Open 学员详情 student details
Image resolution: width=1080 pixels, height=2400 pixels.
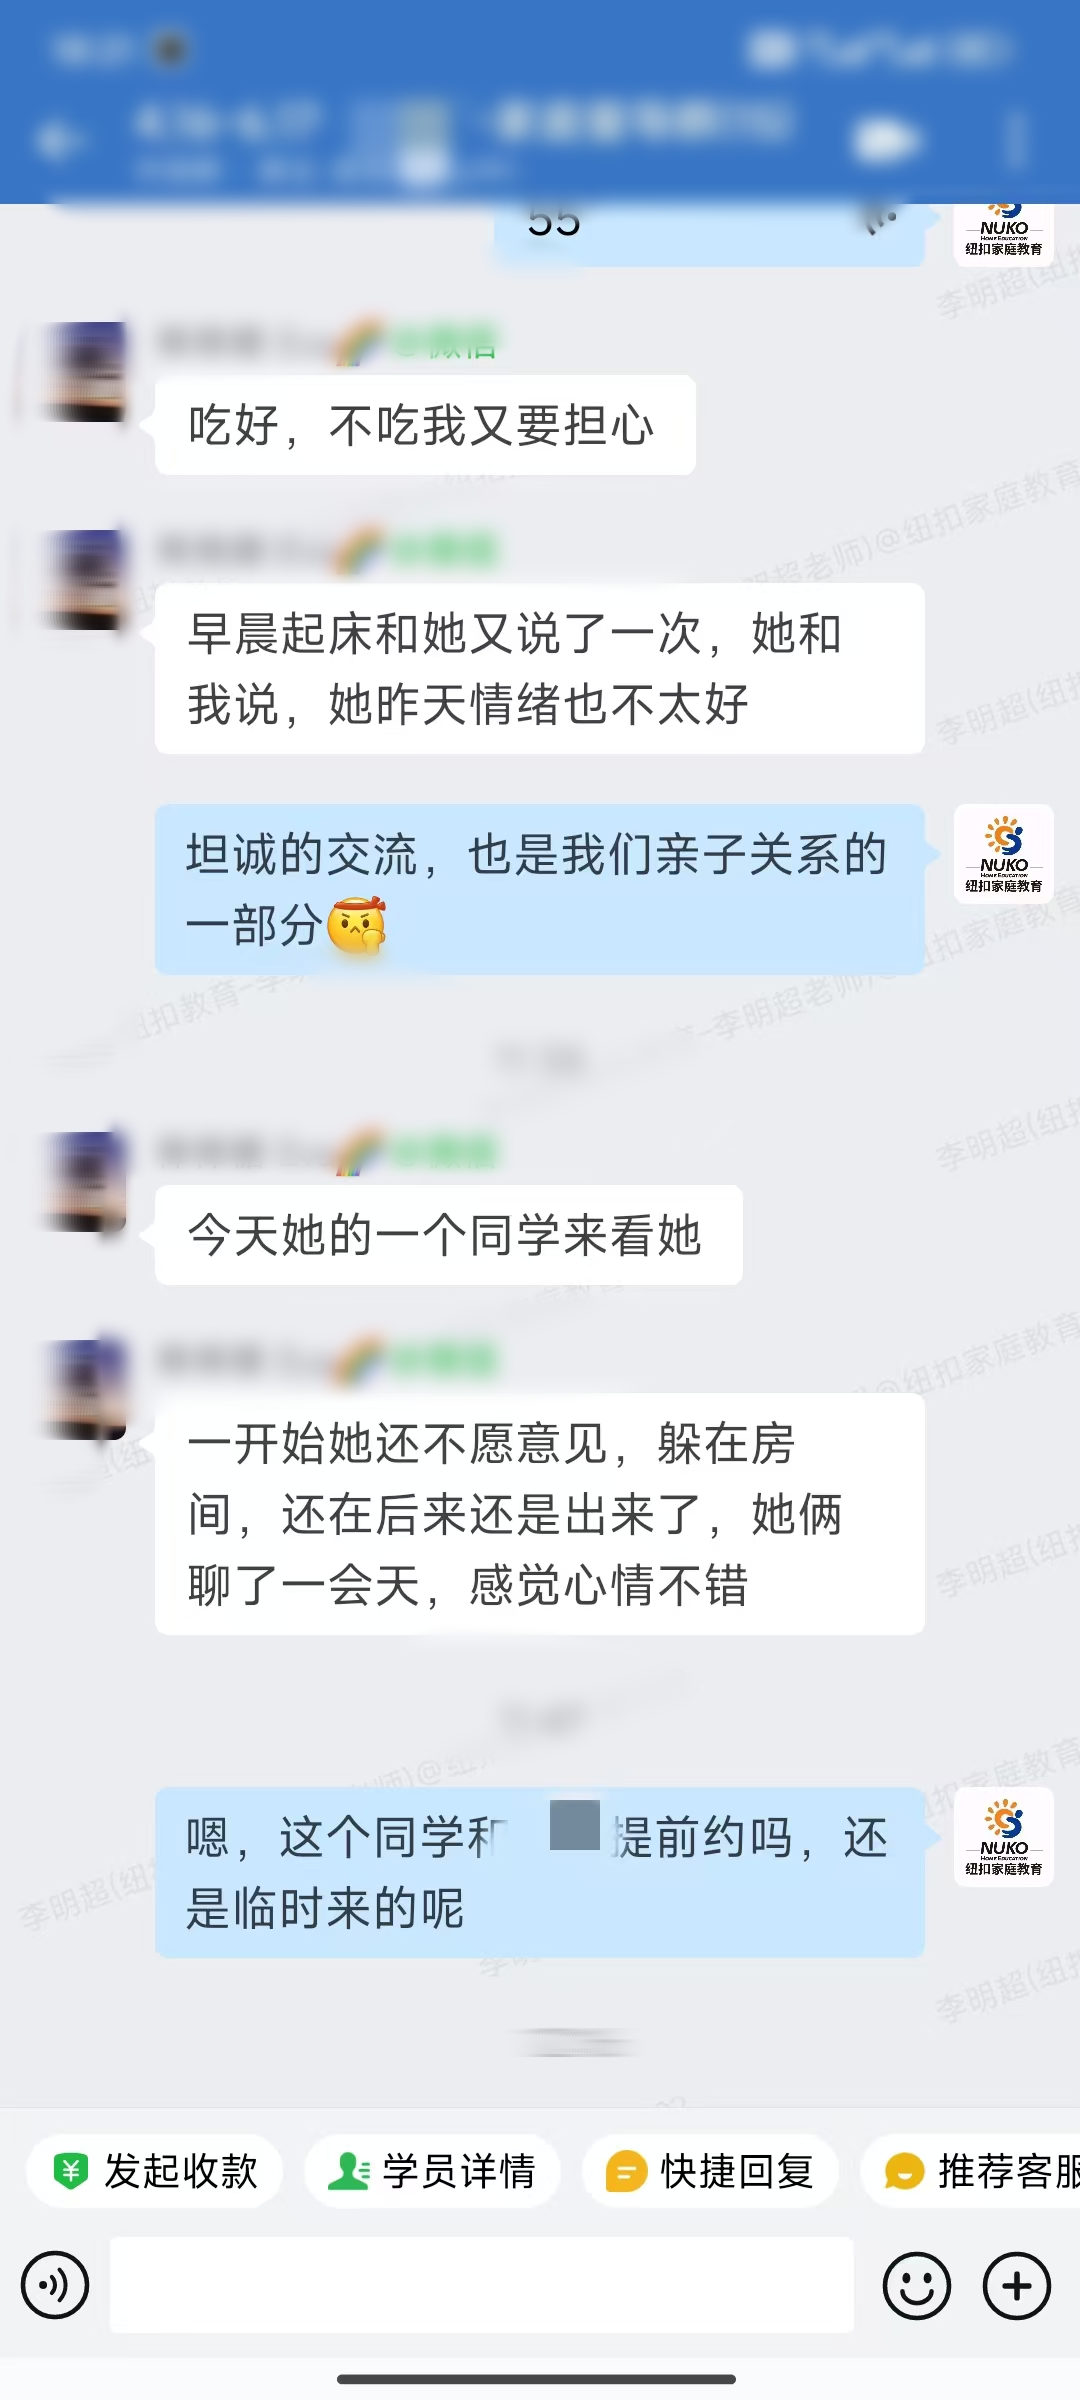[432, 2171]
